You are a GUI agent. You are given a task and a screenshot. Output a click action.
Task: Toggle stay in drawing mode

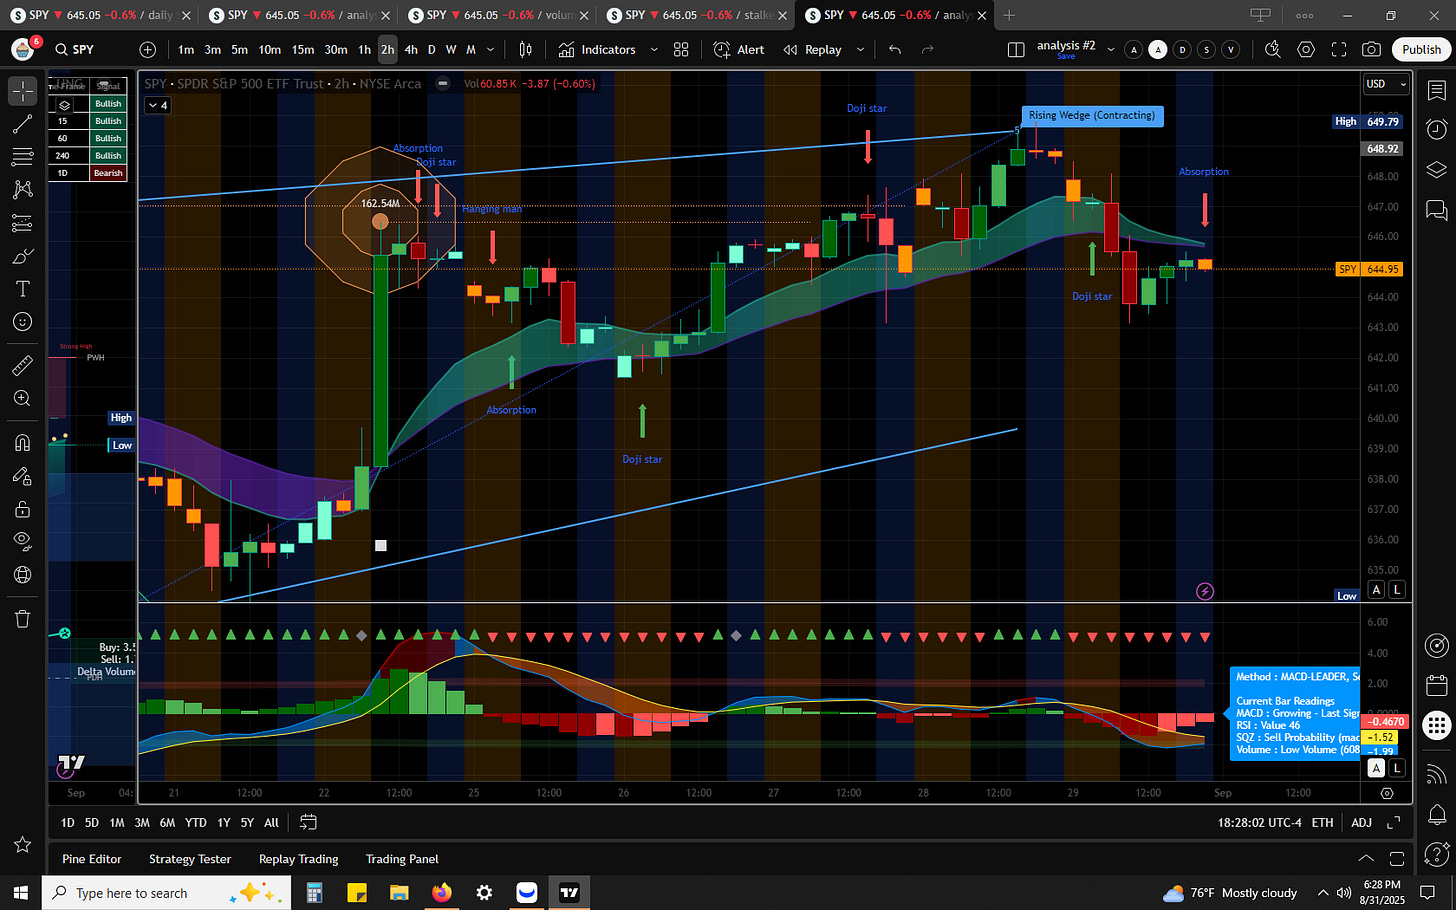point(23,476)
